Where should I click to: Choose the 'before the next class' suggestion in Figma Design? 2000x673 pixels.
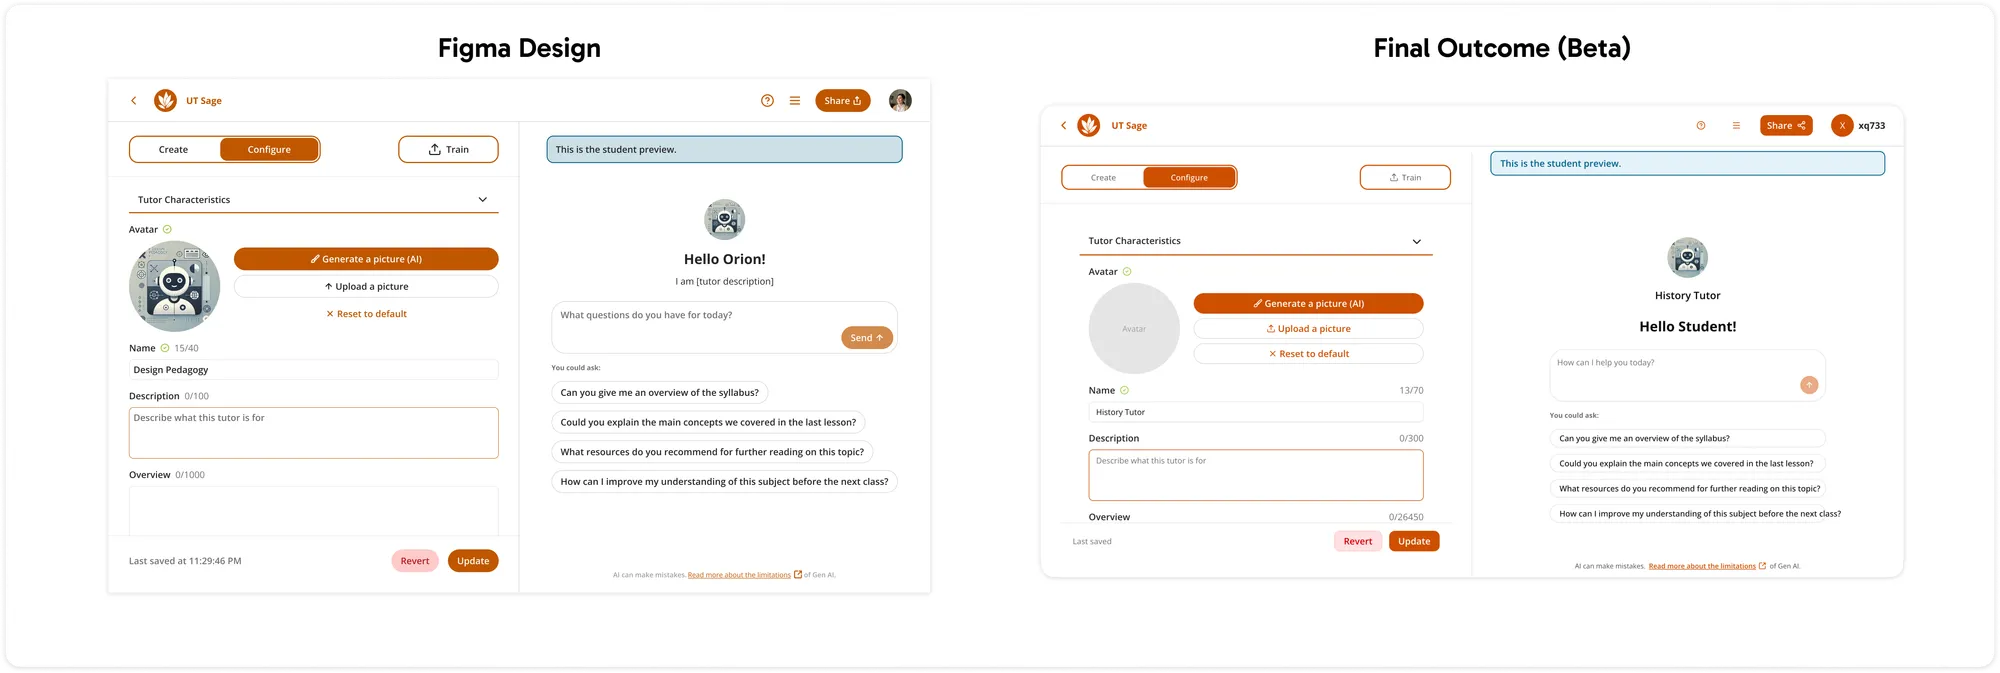724,482
